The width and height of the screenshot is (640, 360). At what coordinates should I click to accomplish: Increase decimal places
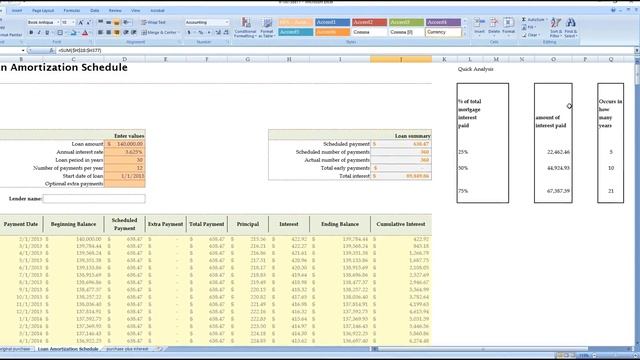[x=218, y=32]
